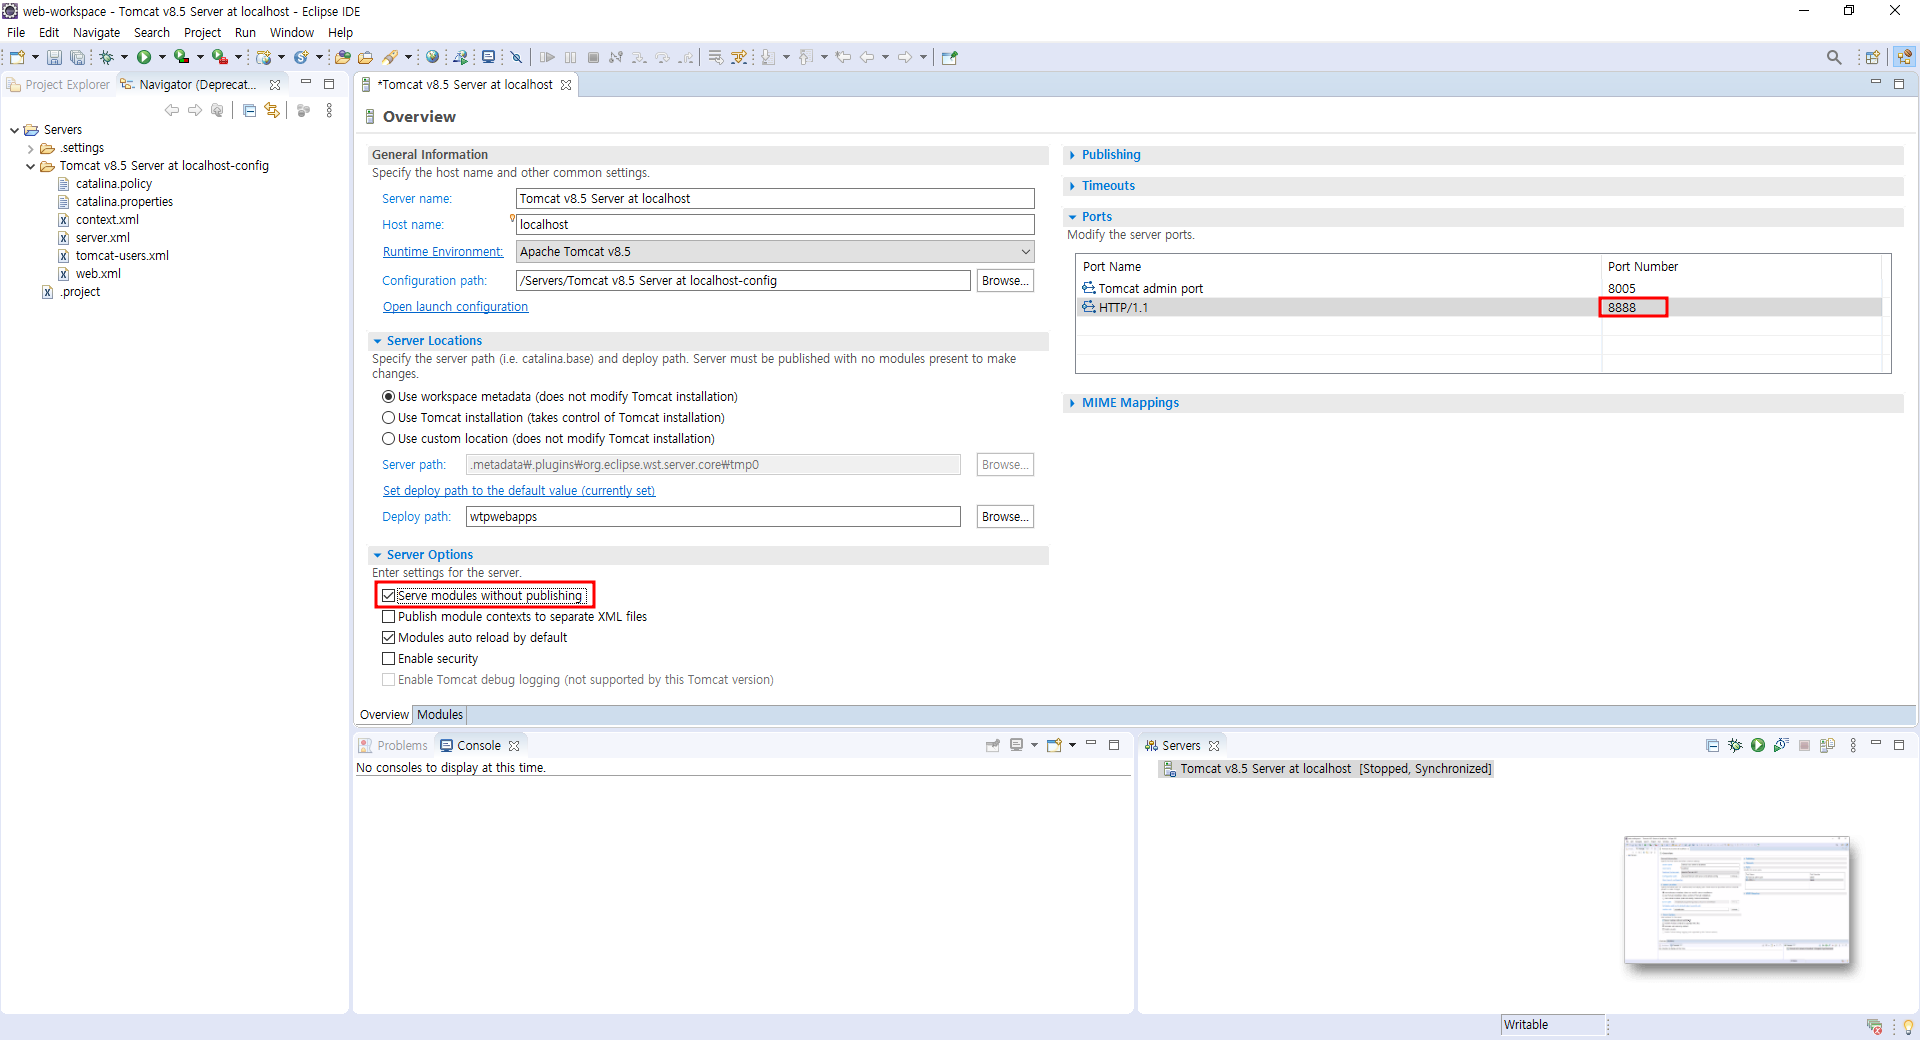The image size is (1920, 1040).
Task: Open Servers view menu (three dots)
Action: pyautogui.click(x=1853, y=745)
